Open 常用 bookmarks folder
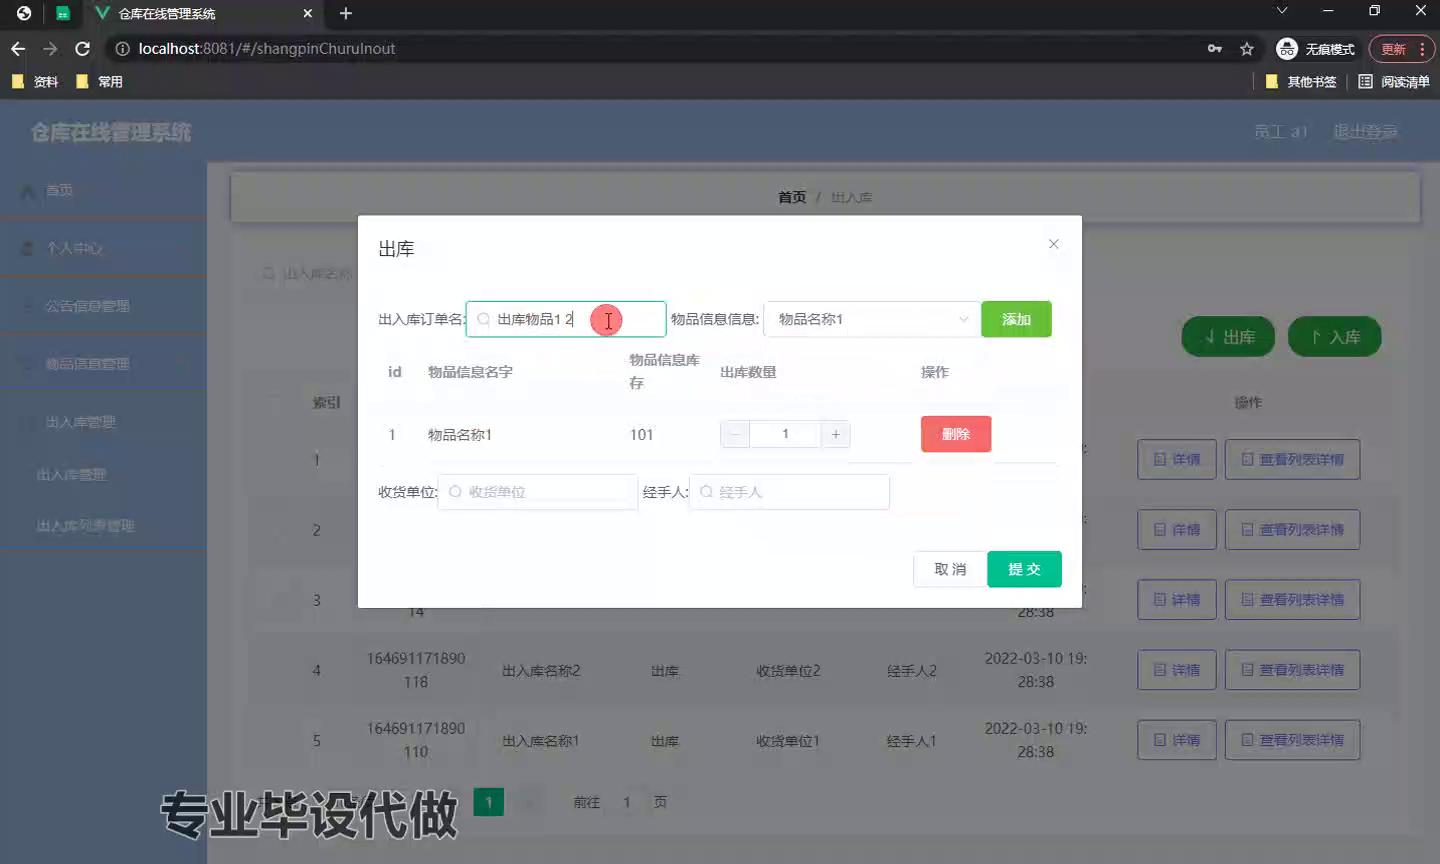1440x864 pixels. tap(99, 82)
